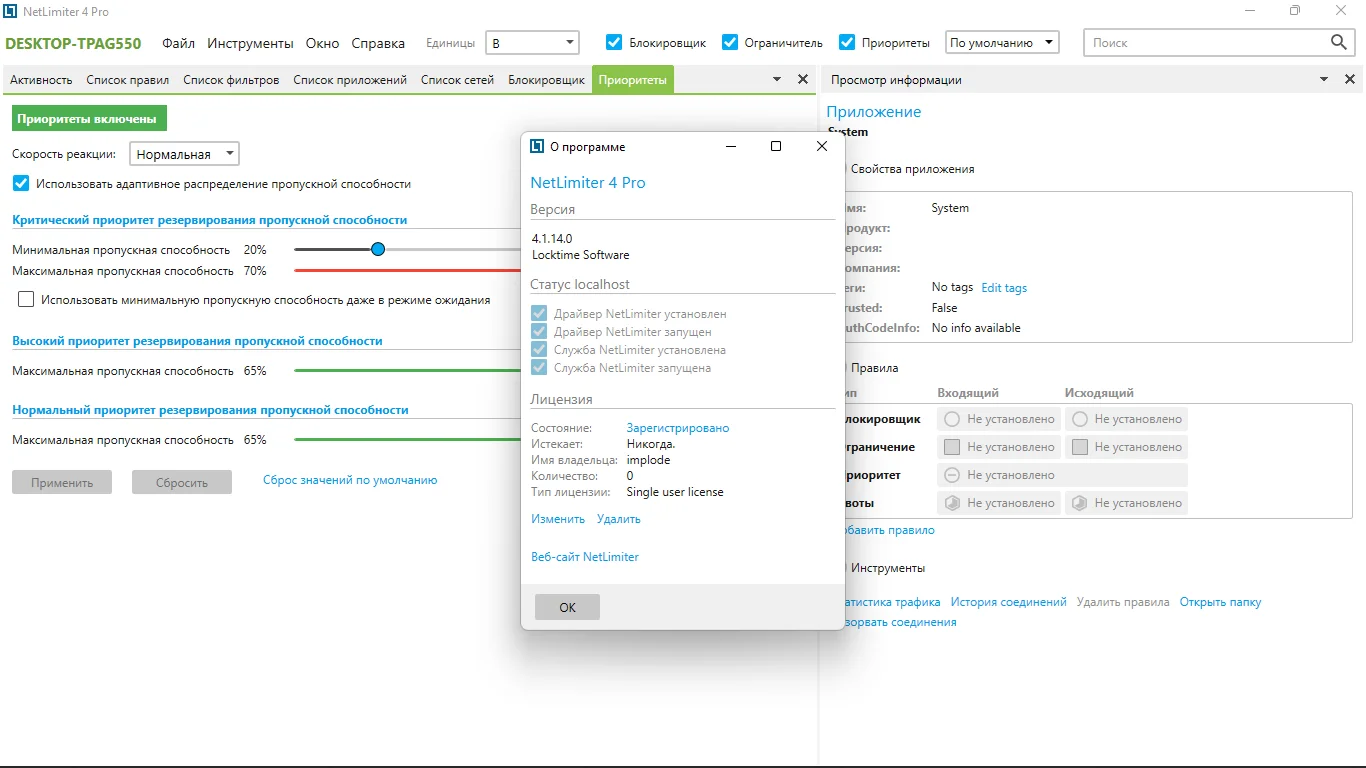The height and width of the screenshot is (768, 1366).
Task: Open the 'По умолчанию' profile dropdown
Action: tap(1002, 42)
